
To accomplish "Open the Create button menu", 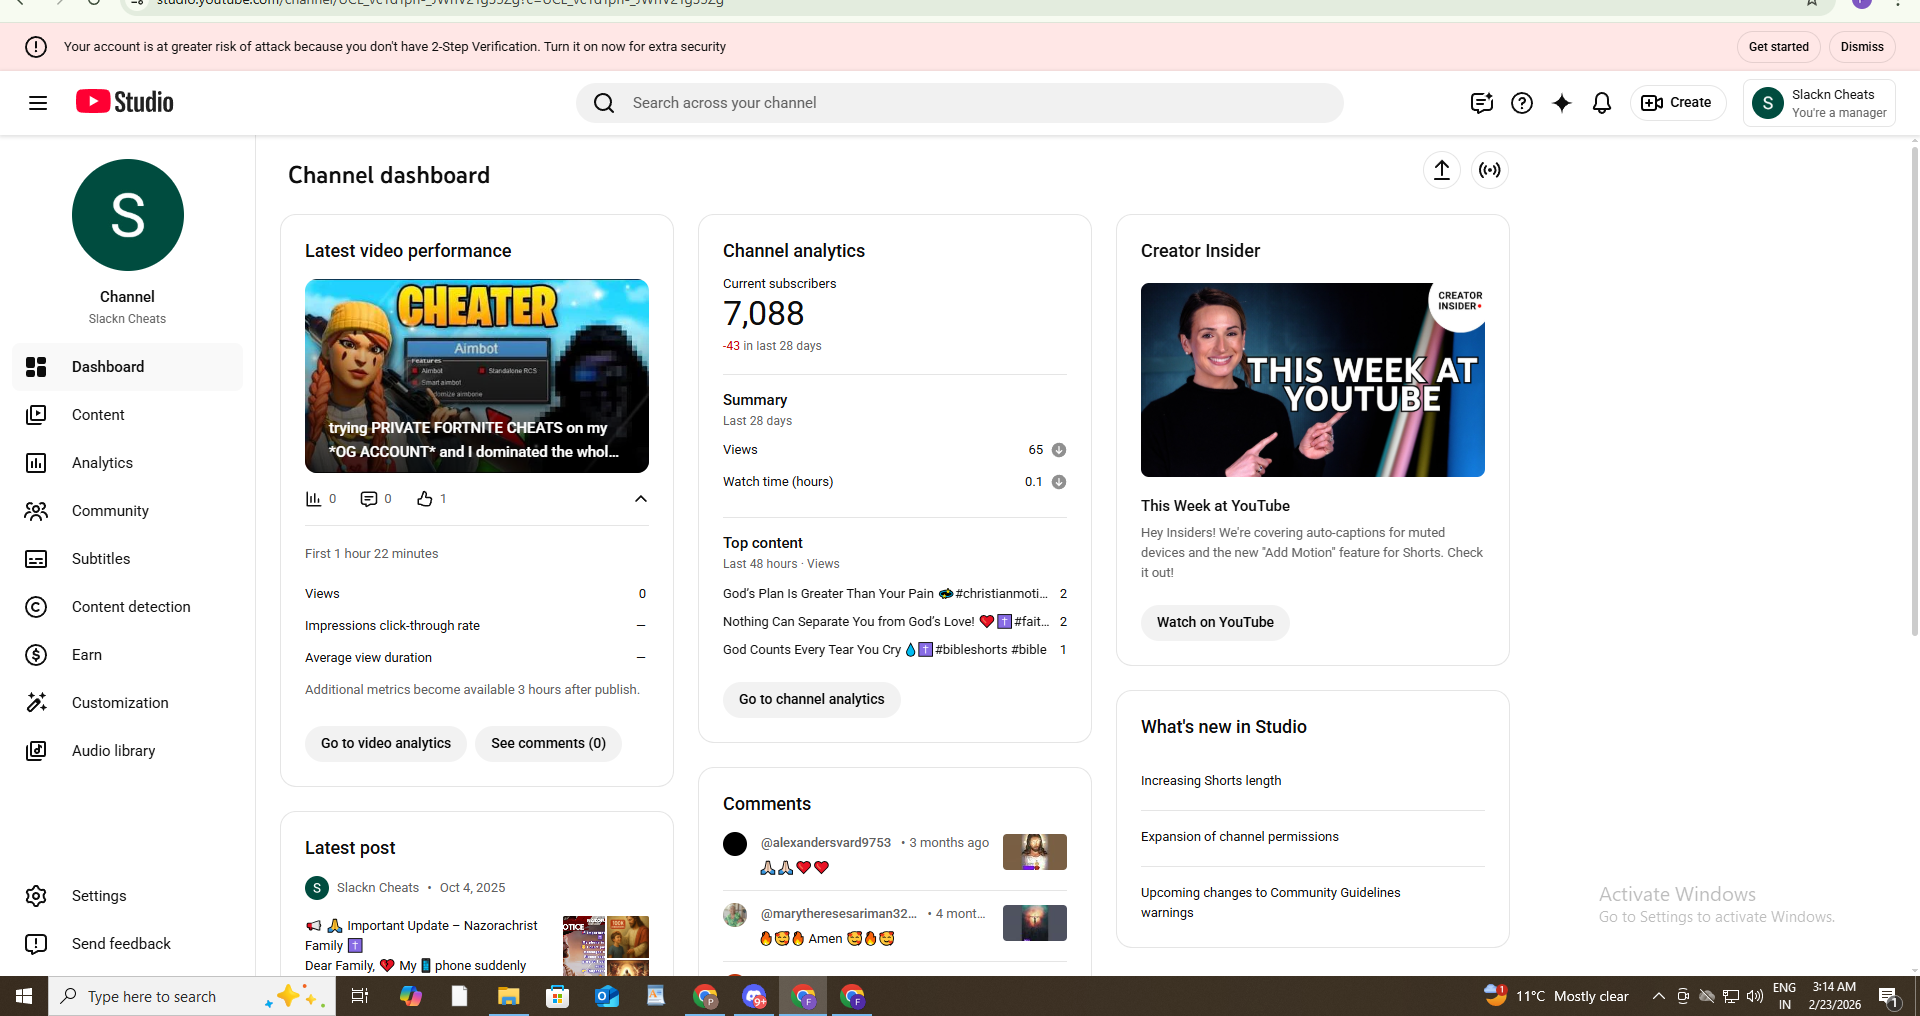I will [1677, 103].
